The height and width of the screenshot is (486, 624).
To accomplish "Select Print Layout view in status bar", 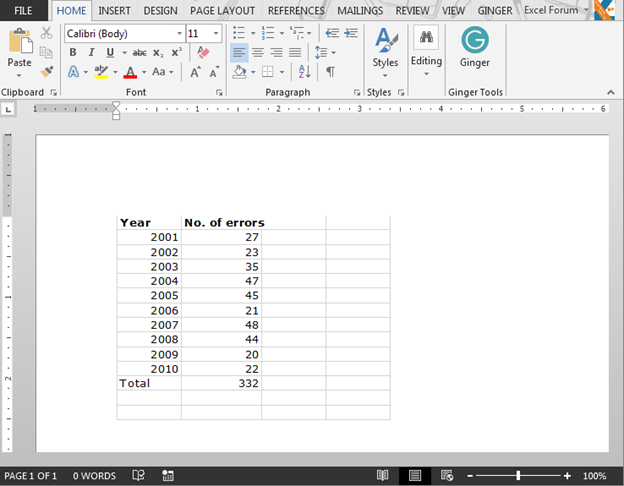I will pos(415,475).
